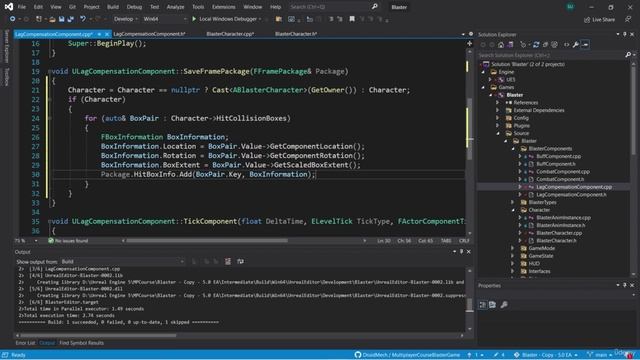Open the Develop configuration dropdown
This screenshot has height=360, width=640.
coord(125,19)
